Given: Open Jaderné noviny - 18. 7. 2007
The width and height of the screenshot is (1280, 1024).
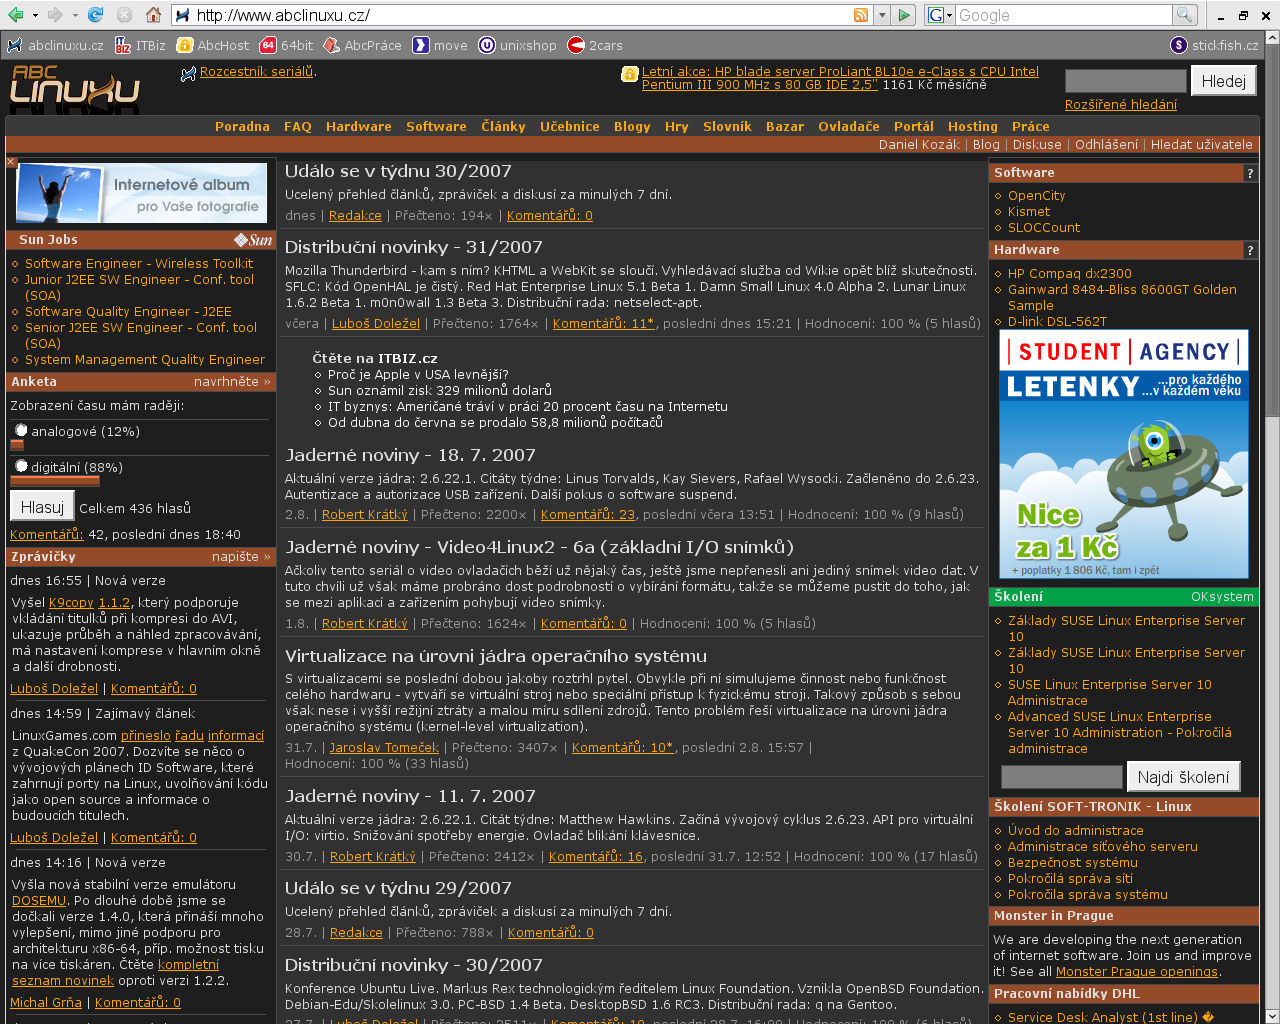Looking at the screenshot, I should pos(410,455).
